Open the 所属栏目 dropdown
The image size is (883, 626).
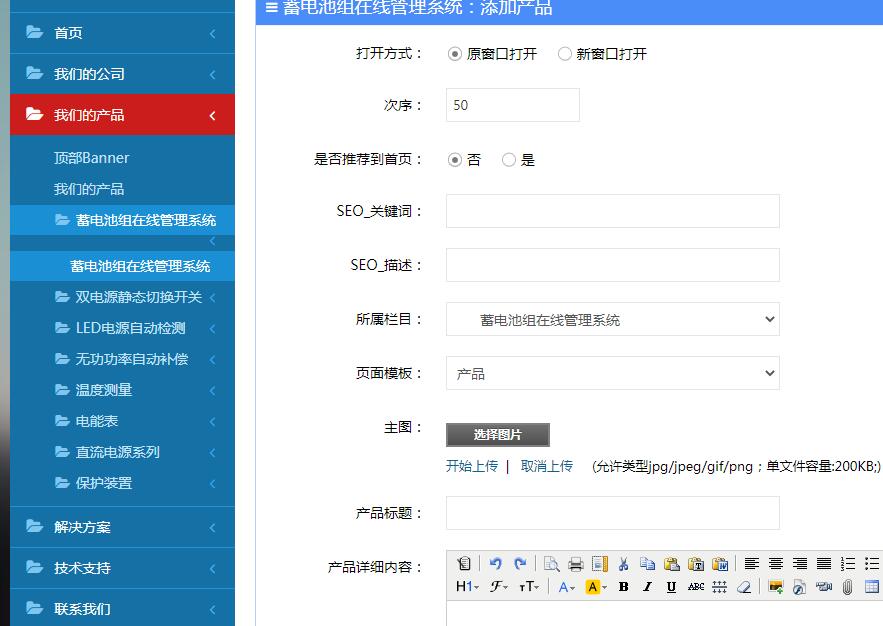pos(612,320)
